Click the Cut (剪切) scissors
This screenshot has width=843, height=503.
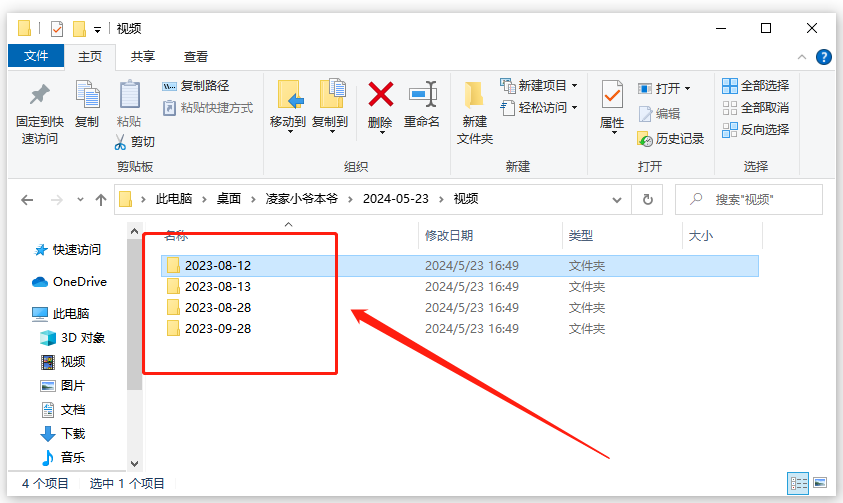134,141
